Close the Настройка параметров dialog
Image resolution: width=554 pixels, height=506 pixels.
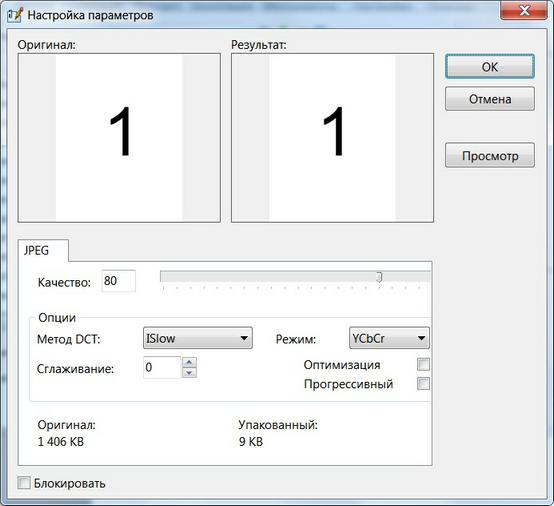[x=524, y=11]
